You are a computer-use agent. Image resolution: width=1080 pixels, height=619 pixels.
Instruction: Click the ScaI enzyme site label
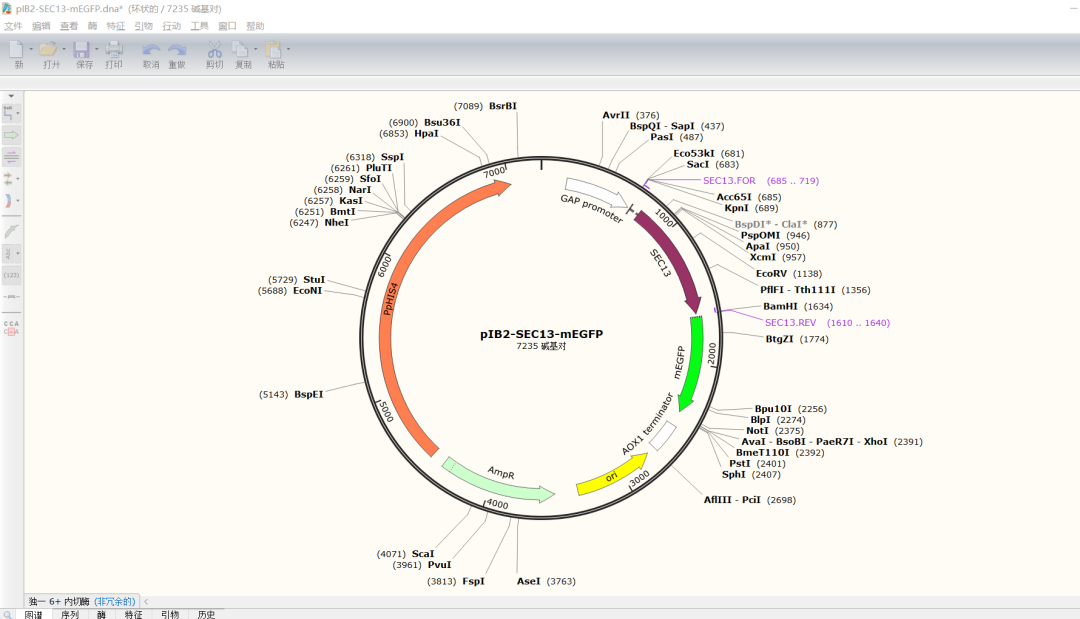tap(423, 554)
